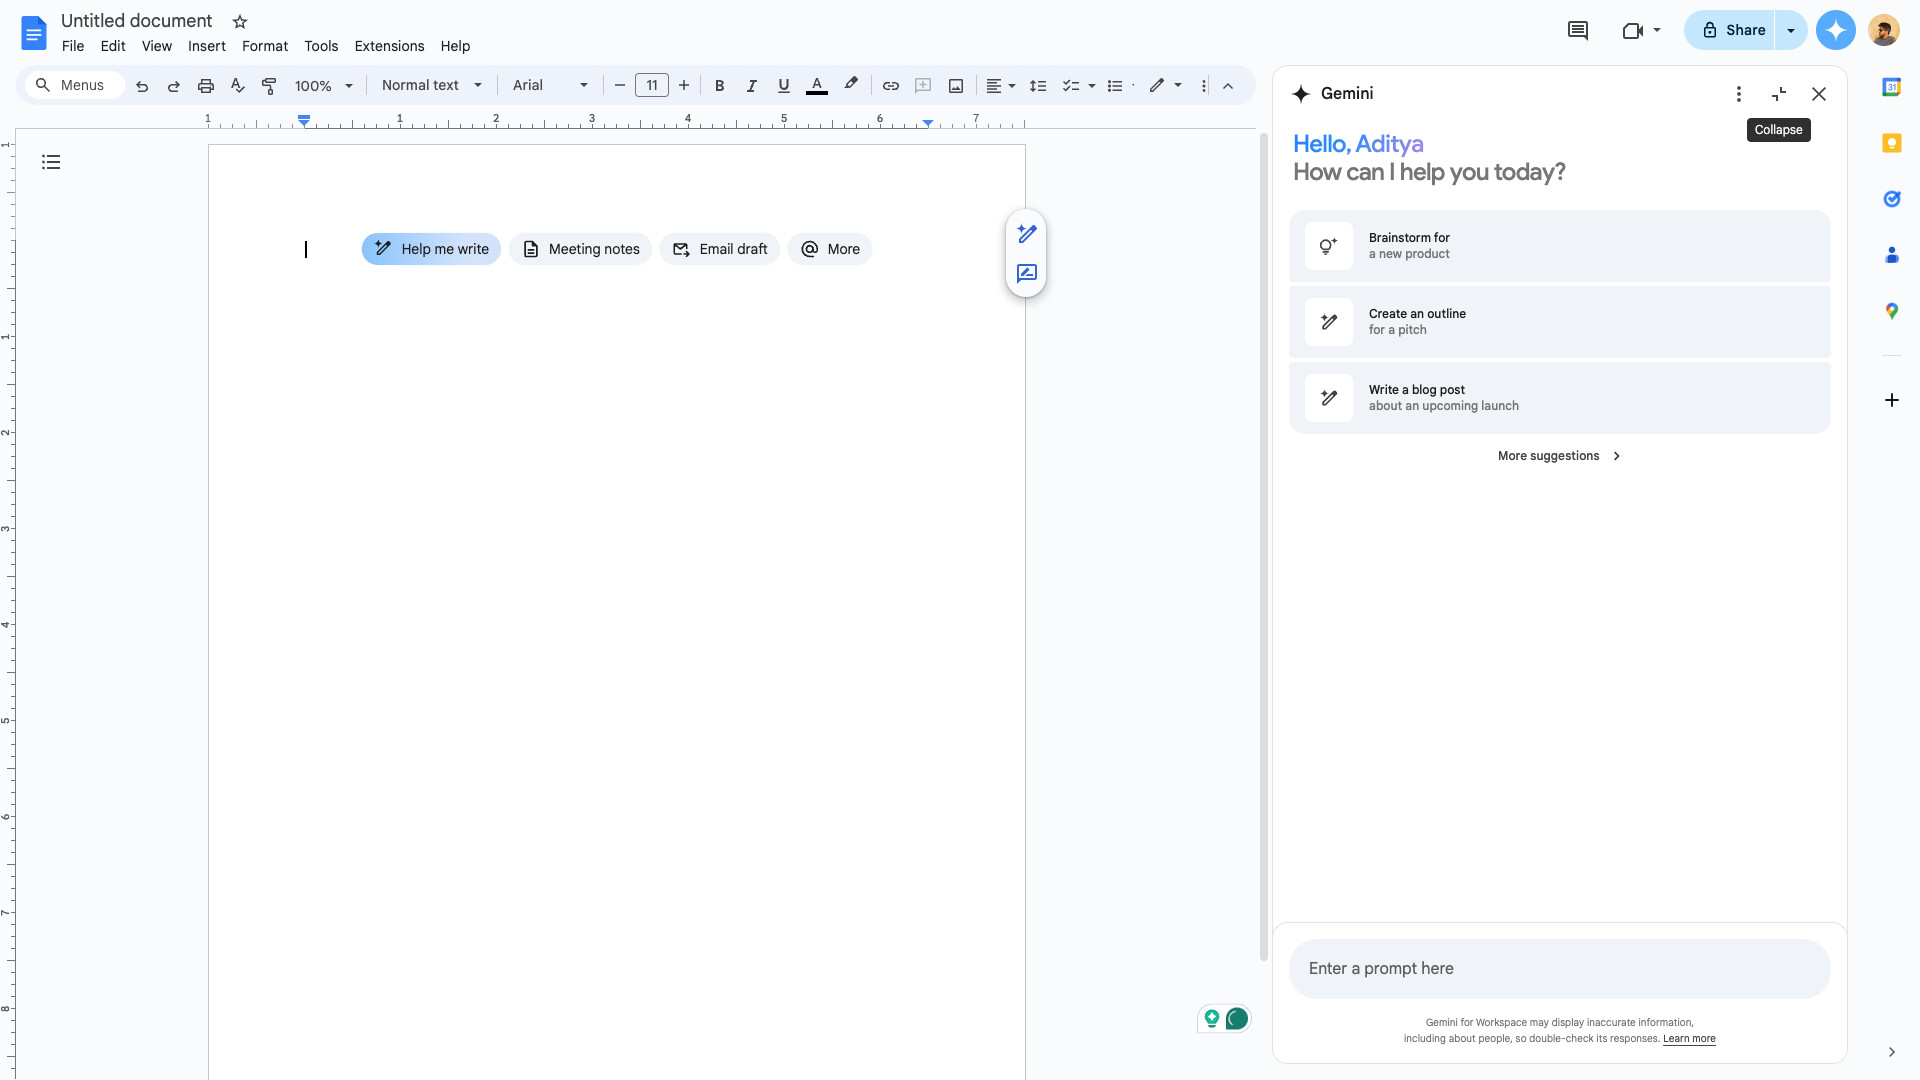Click More writing options menu
The image size is (1920, 1080).
point(829,249)
